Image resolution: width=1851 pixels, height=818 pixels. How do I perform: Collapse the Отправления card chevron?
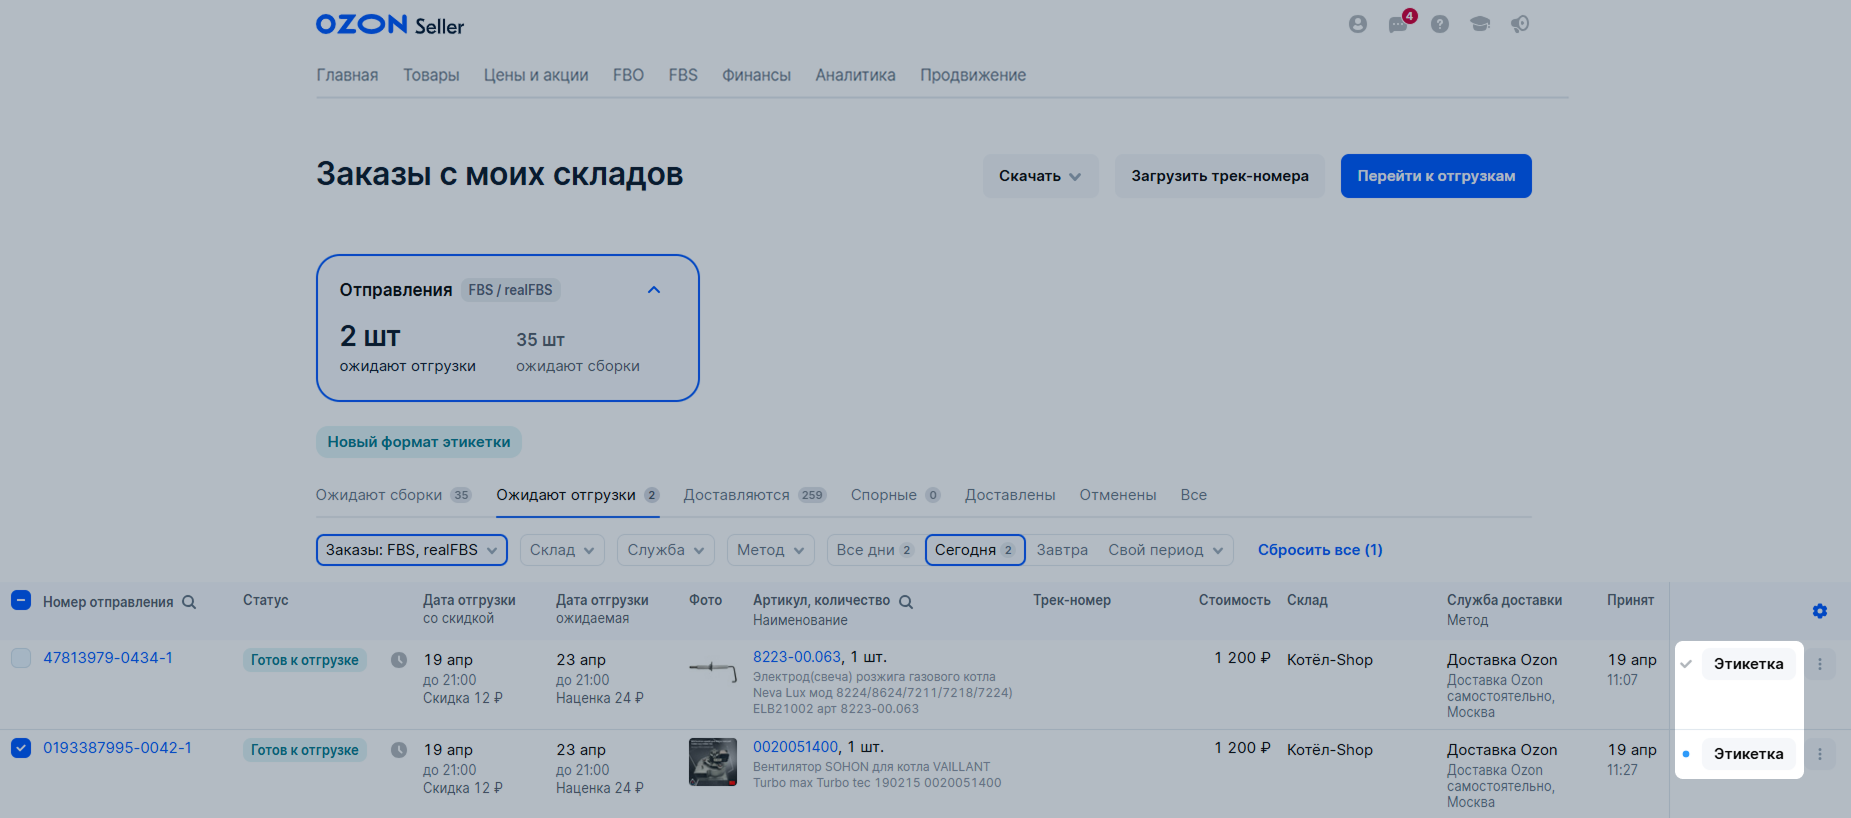pos(654,290)
